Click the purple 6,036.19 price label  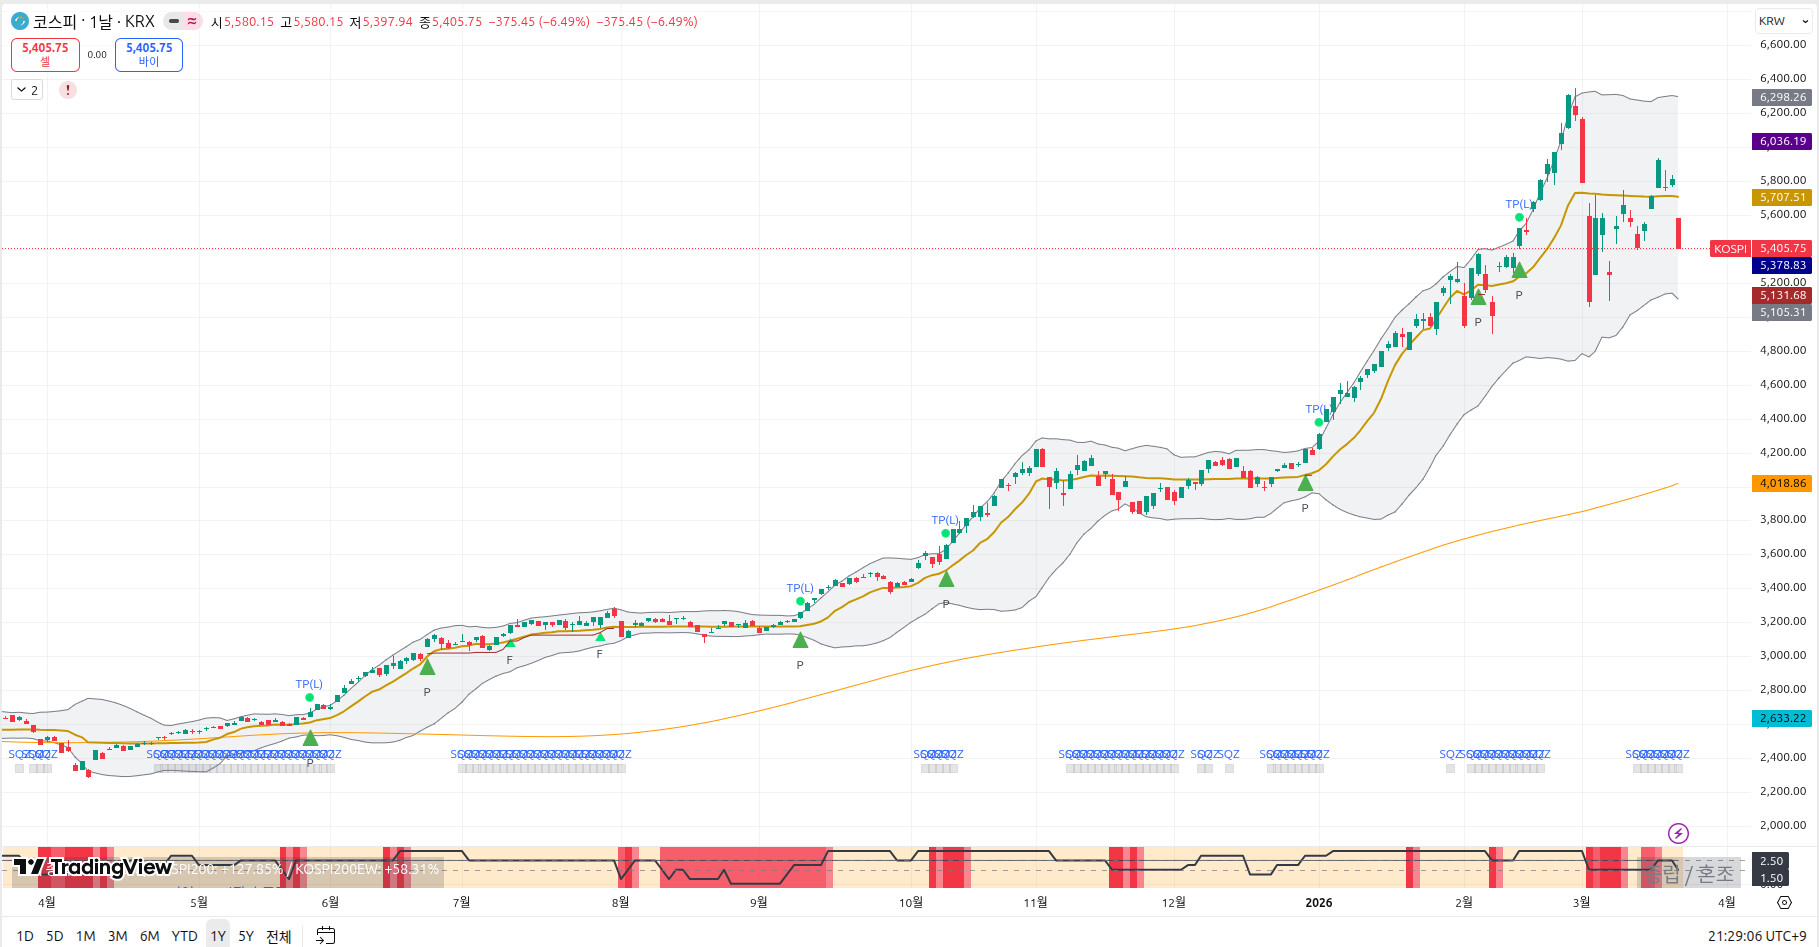tap(1783, 141)
